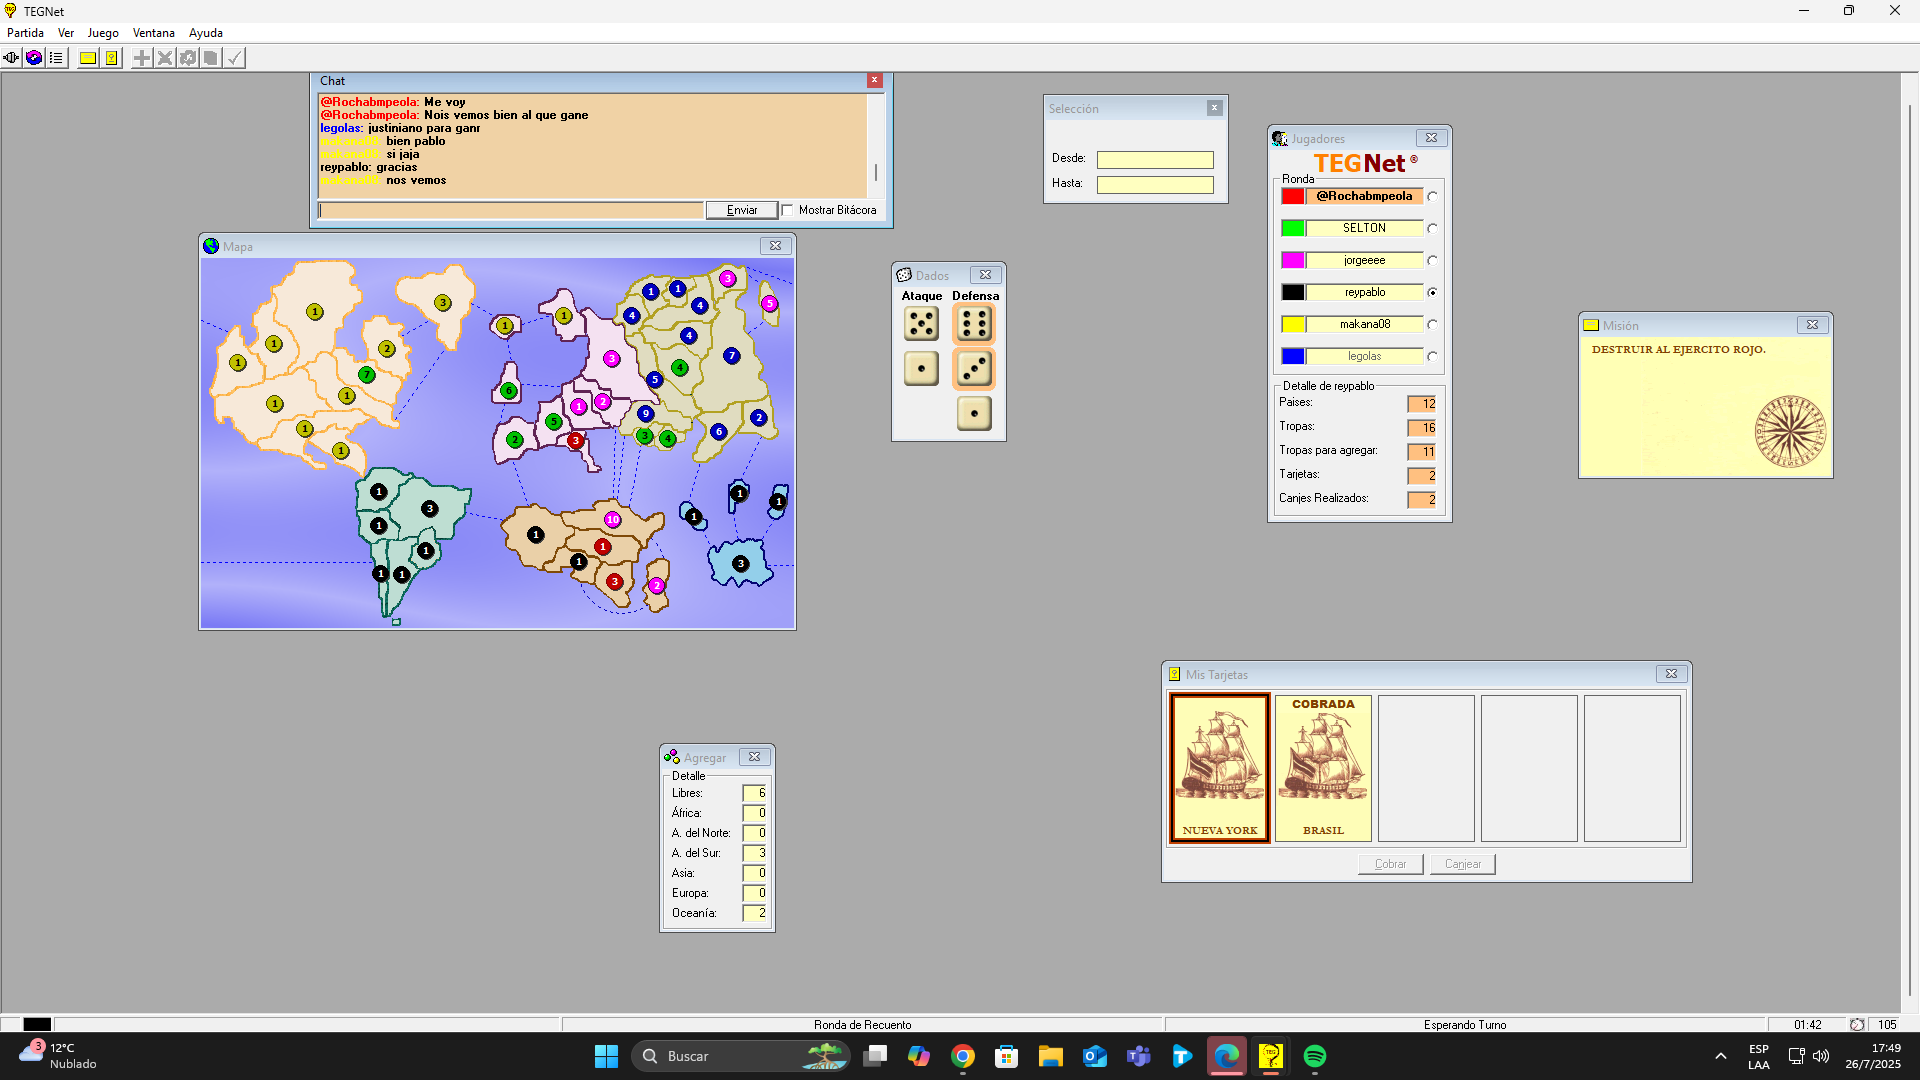Click the blue-magenta globe toolbar icon
The image size is (1920, 1080).
click(34, 58)
